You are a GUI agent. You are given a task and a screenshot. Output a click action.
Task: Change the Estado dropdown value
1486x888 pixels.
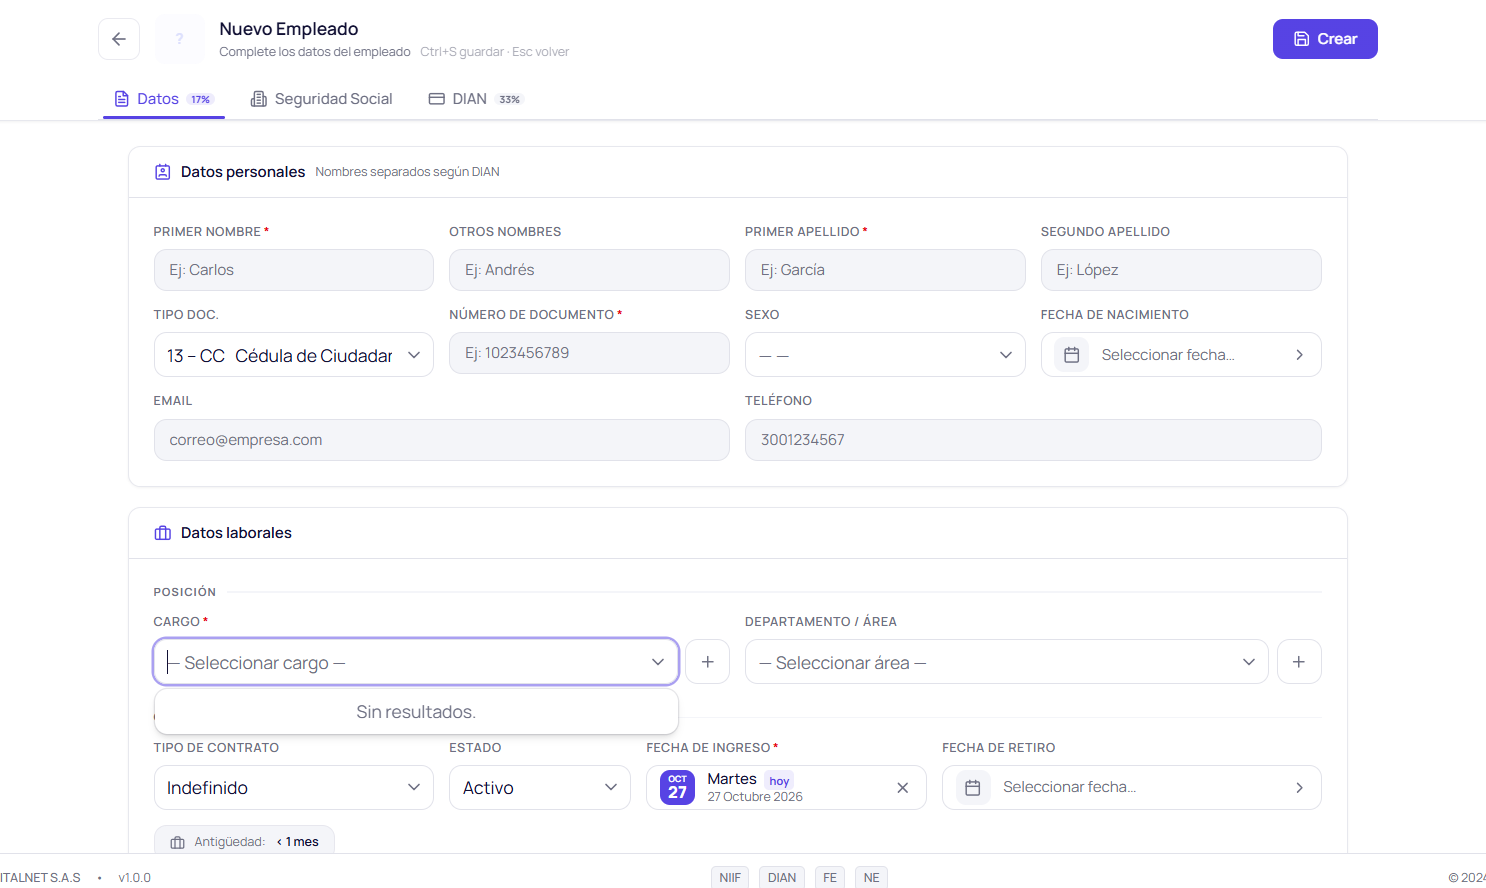point(540,788)
